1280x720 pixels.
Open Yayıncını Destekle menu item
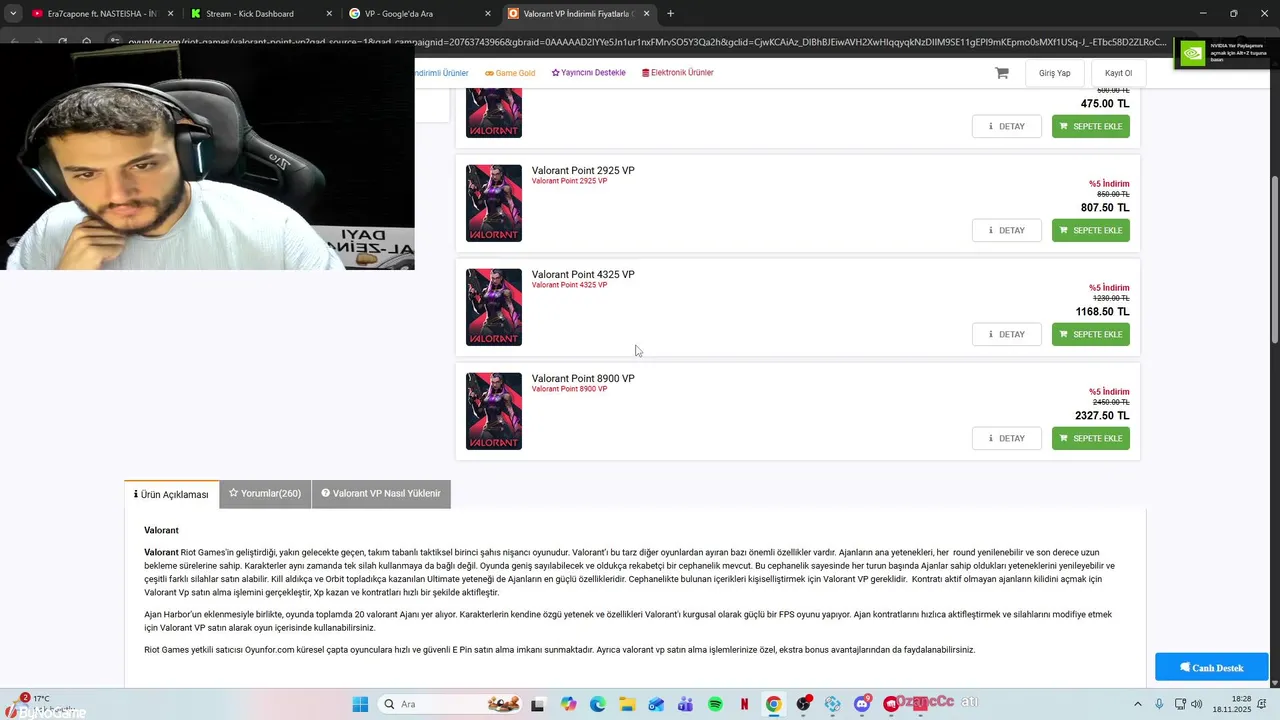[589, 73]
